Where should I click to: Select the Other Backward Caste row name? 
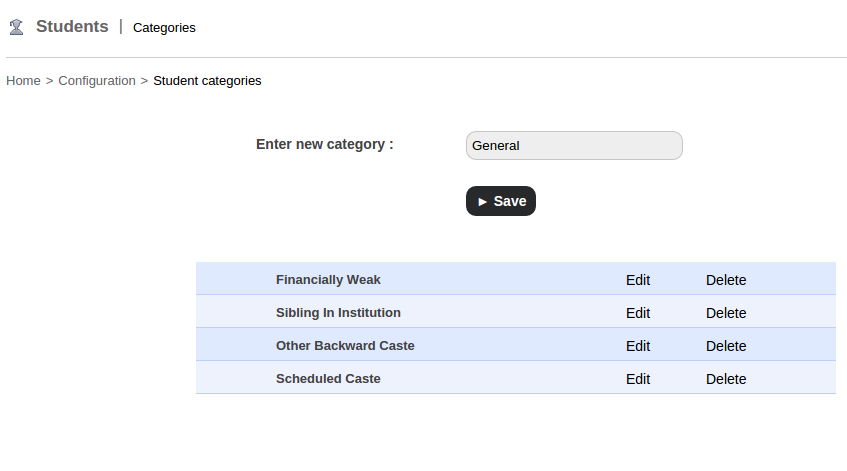point(345,346)
